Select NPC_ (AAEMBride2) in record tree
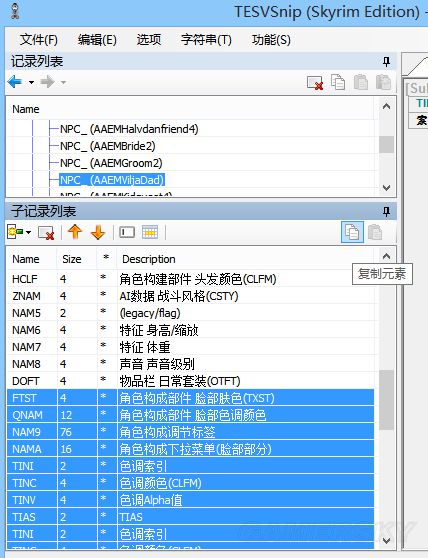The height and width of the screenshot is (558, 428). tap(108, 146)
